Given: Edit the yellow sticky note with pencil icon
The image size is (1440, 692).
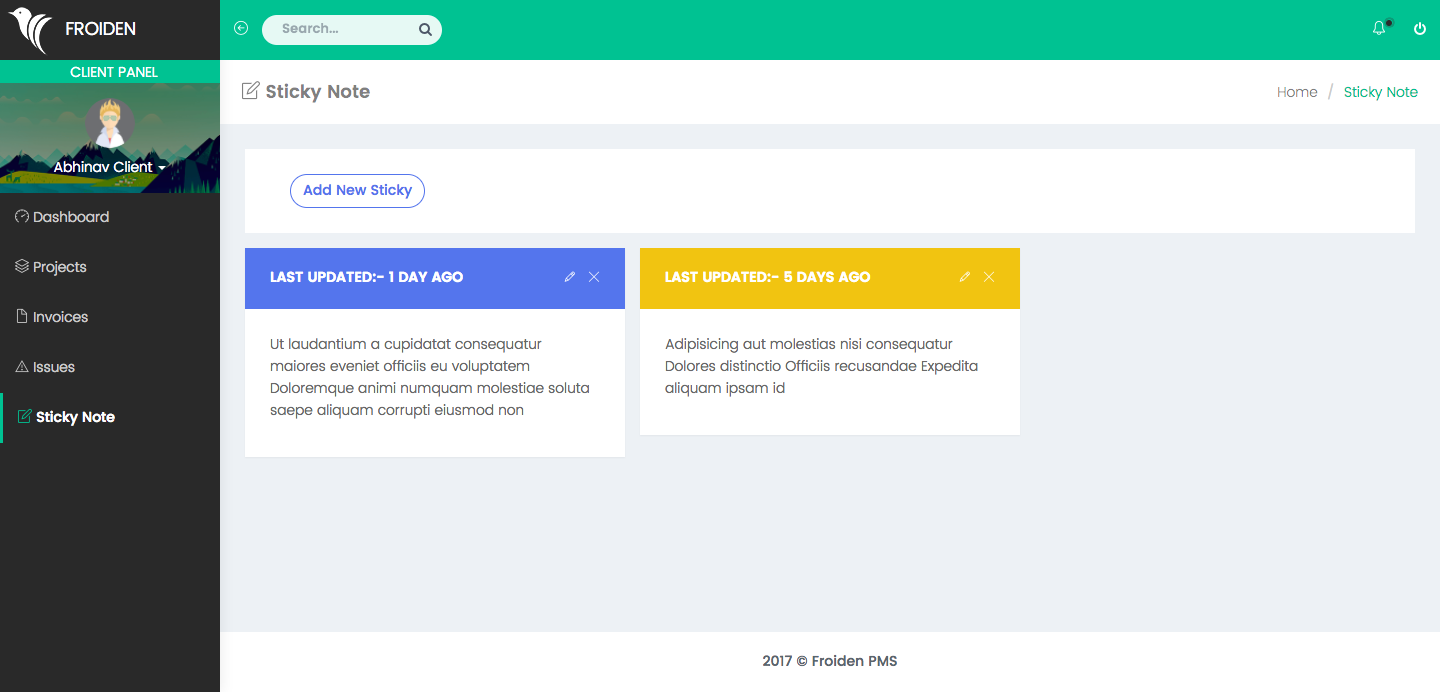Looking at the screenshot, I should (965, 277).
